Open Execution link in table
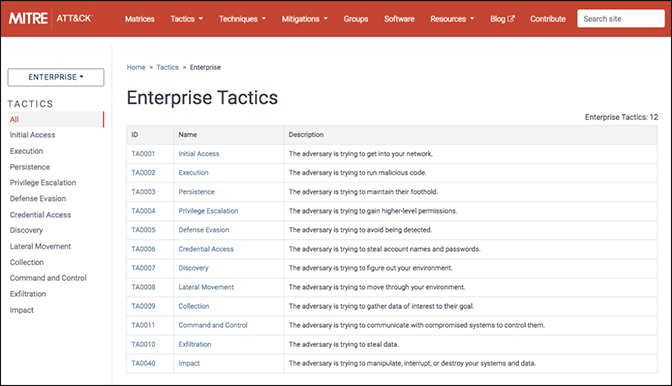Screen dimensions: 672x386 194,173
